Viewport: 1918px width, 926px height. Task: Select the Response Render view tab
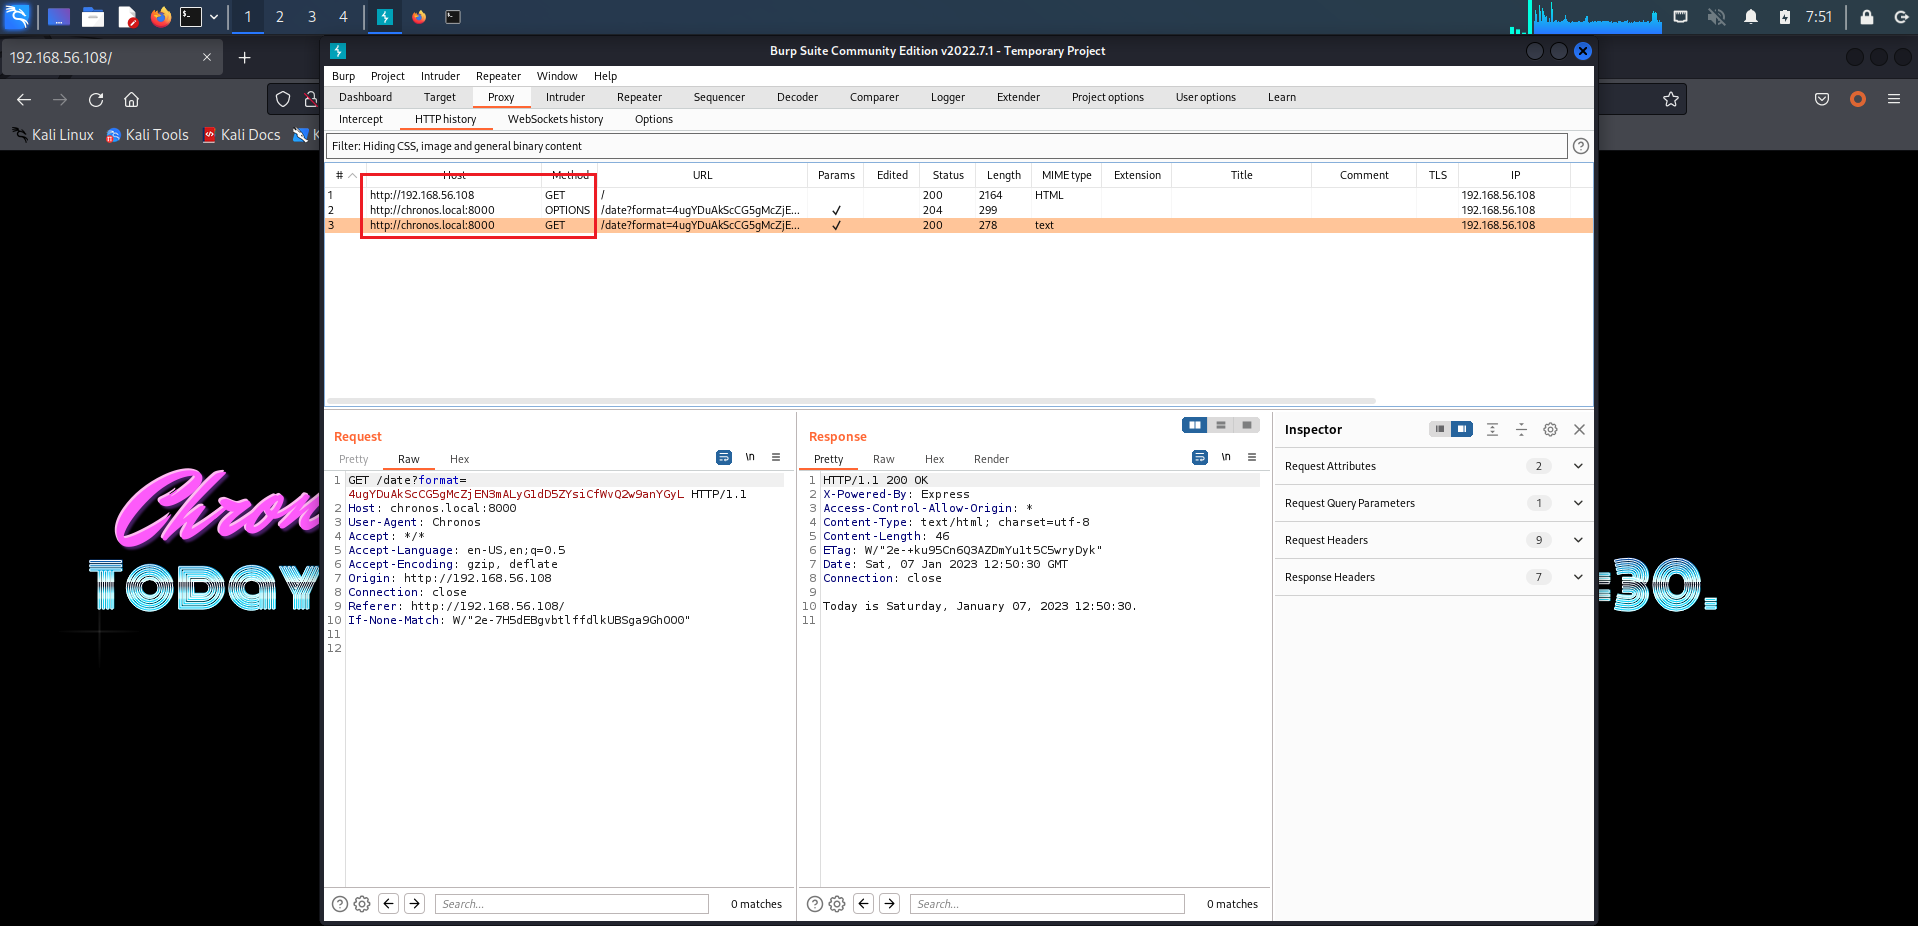tap(991, 459)
